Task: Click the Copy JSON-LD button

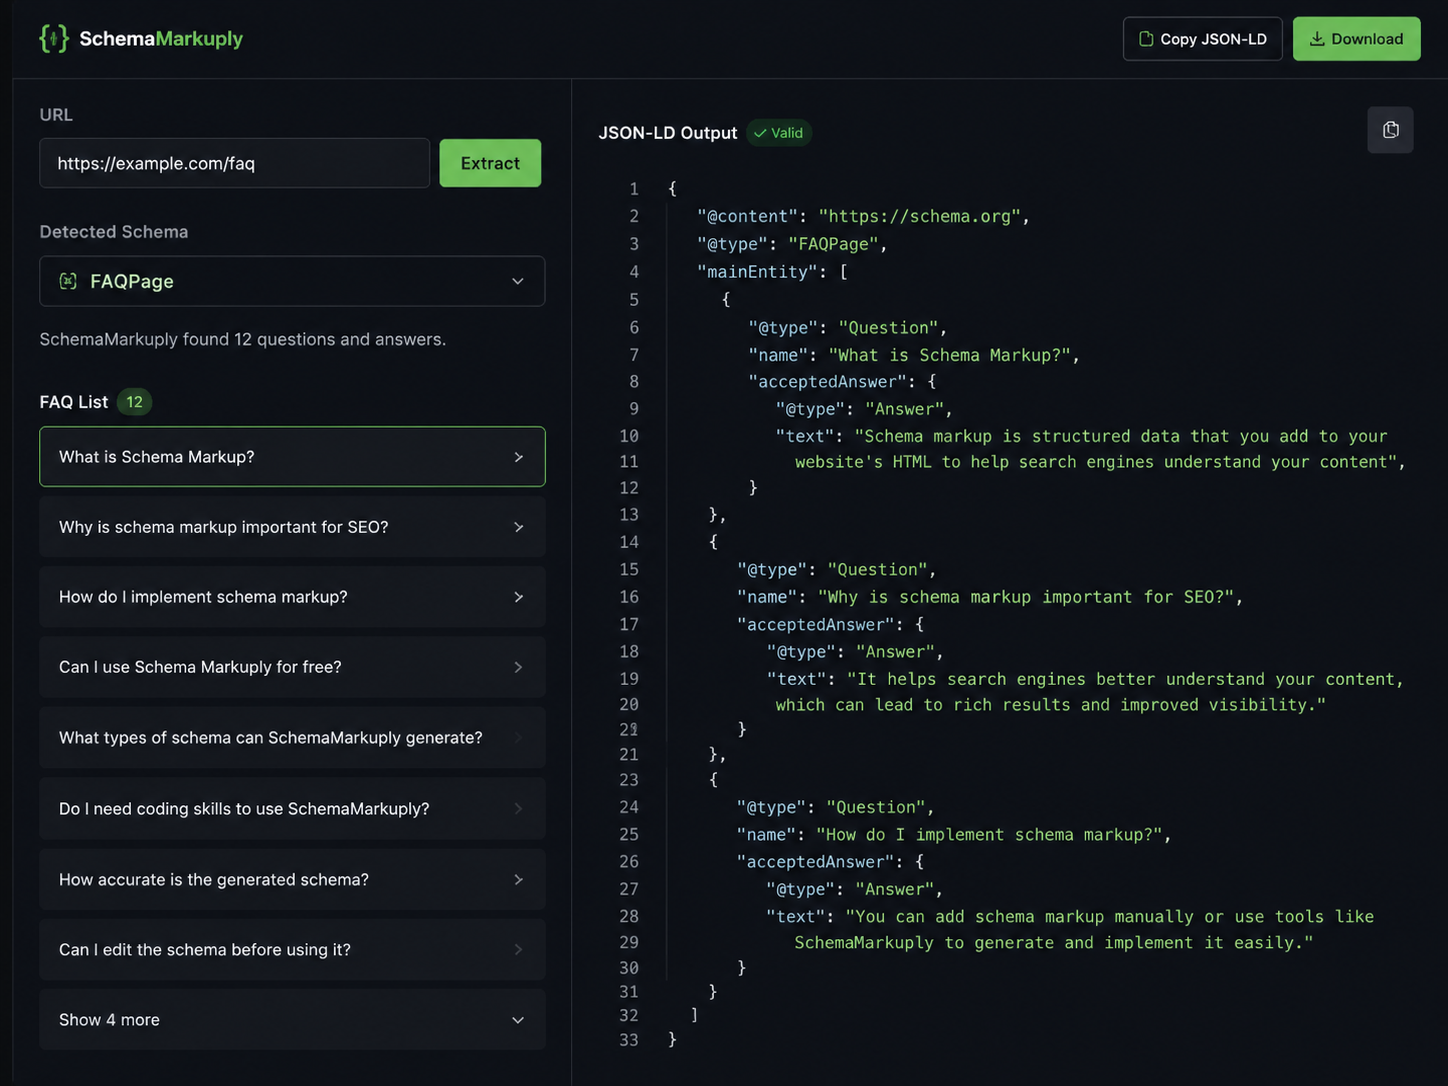Action: pos(1202,39)
